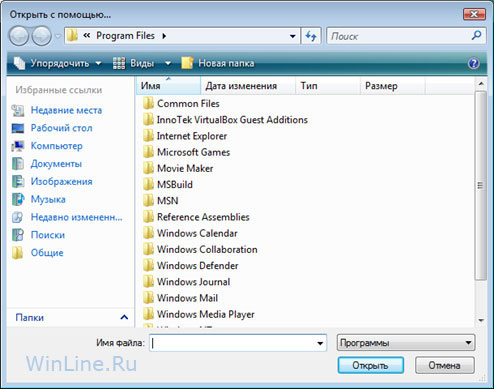Expand the Виды dropdown arrow
The width and height of the screenshot is (494, 389).
pyautogui.click(x=168, y=63)
